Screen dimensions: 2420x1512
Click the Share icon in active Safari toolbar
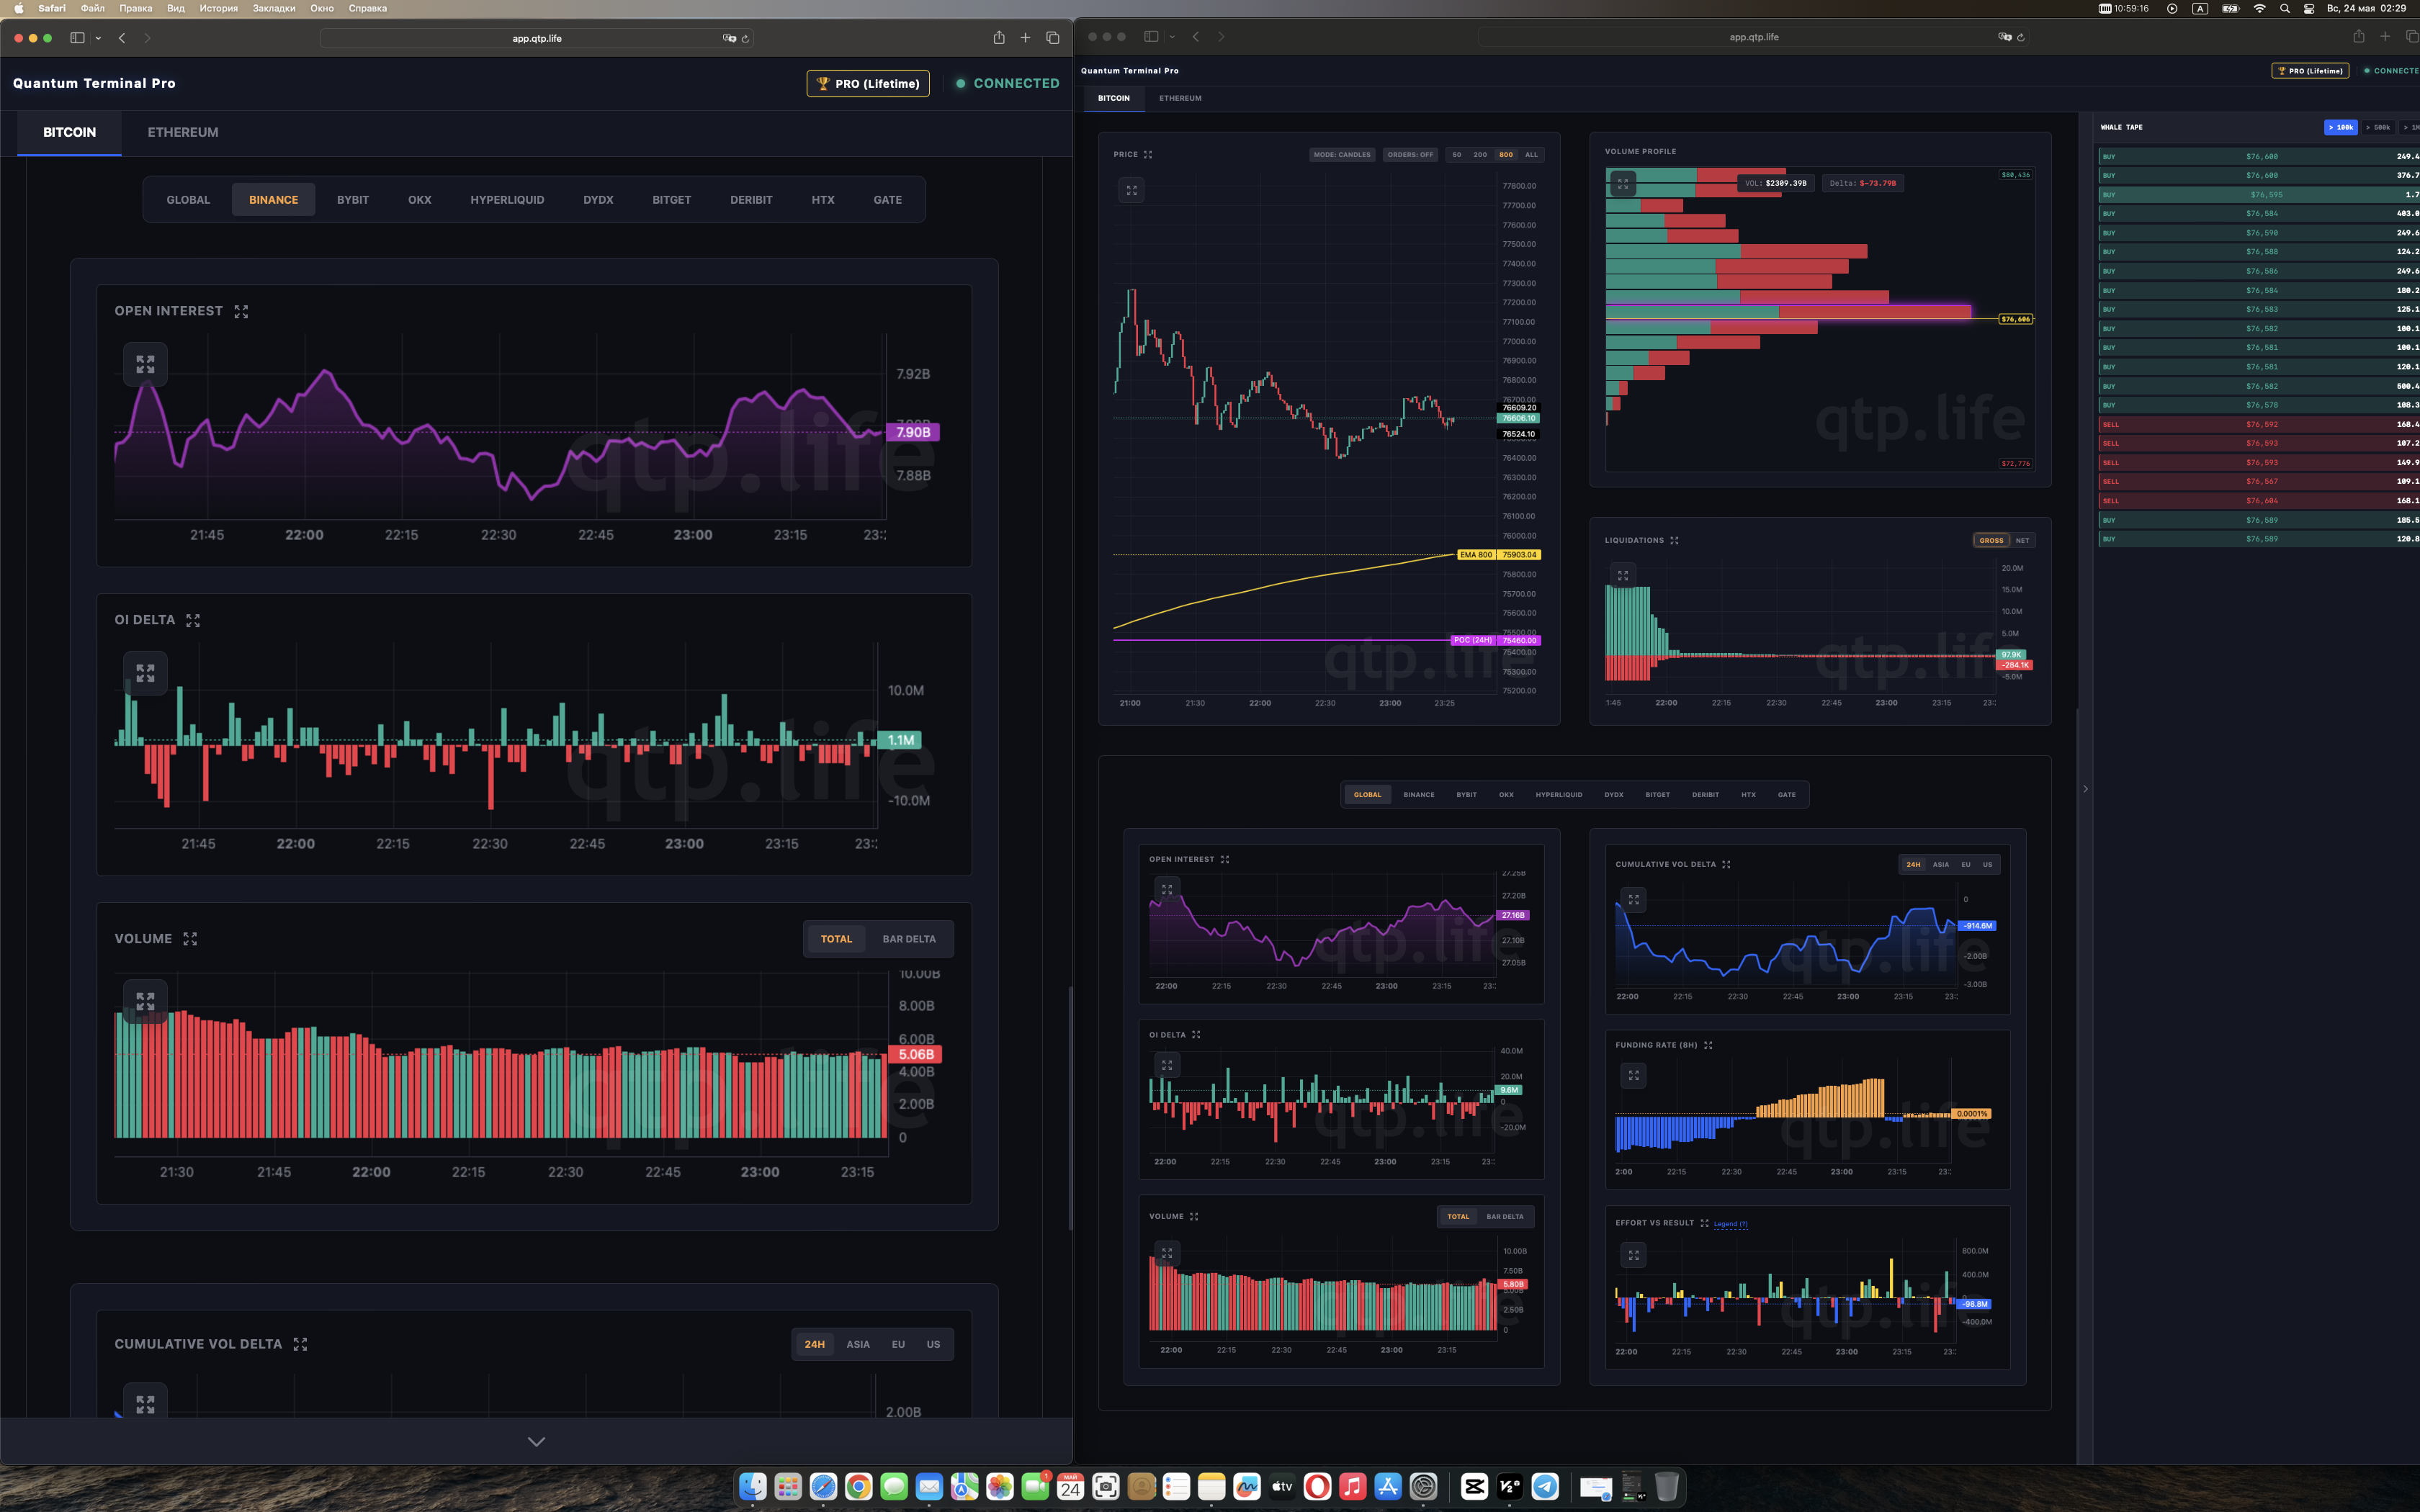click(x=998, y=38)
